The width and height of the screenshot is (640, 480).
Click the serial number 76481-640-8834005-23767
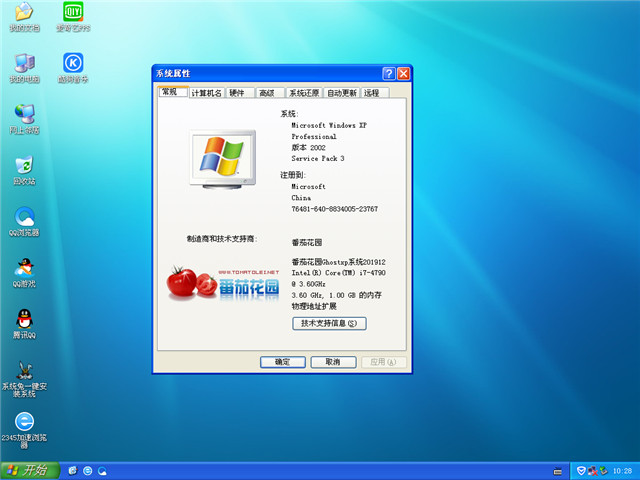point(335,209)
